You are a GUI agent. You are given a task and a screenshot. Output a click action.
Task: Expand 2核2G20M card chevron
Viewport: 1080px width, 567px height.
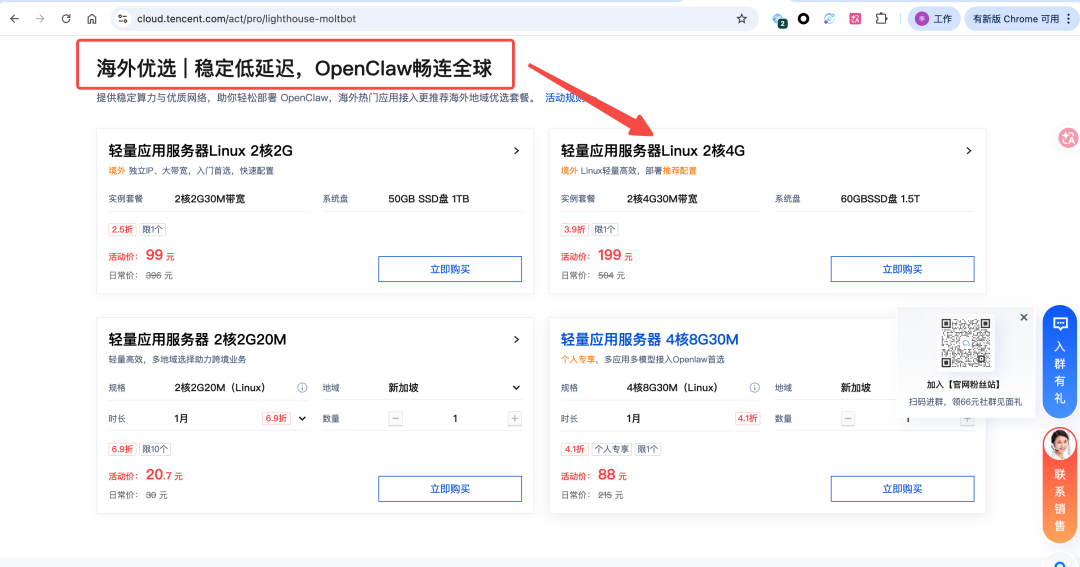(x=517, y=340)
